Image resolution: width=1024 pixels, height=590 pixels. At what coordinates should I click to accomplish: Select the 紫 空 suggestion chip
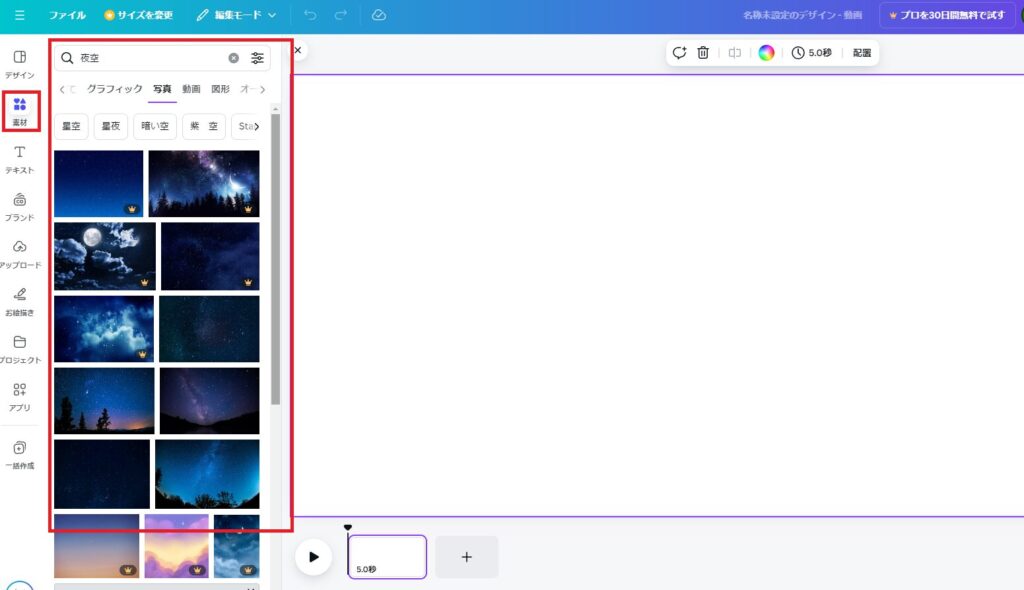point(204,126)
